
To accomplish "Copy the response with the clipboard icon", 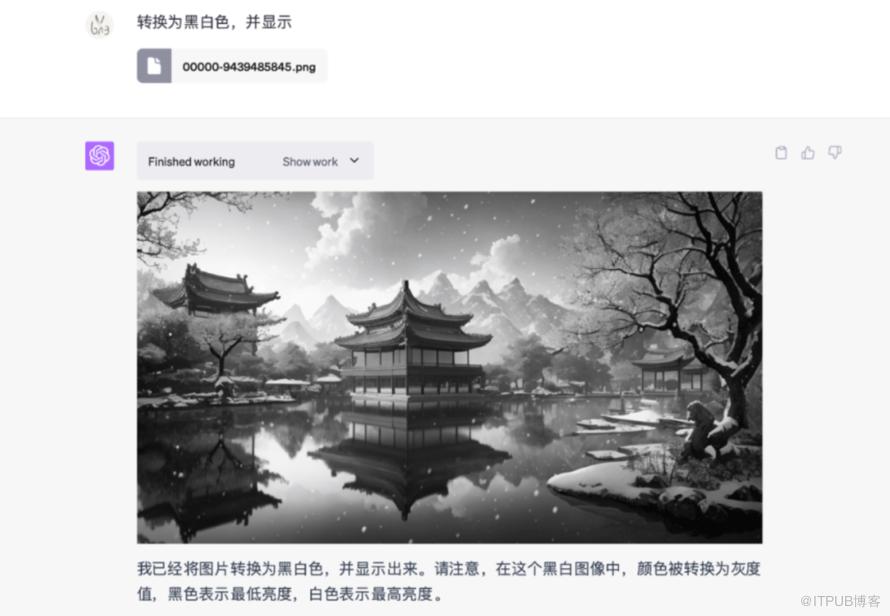I will tap(781, 152).
